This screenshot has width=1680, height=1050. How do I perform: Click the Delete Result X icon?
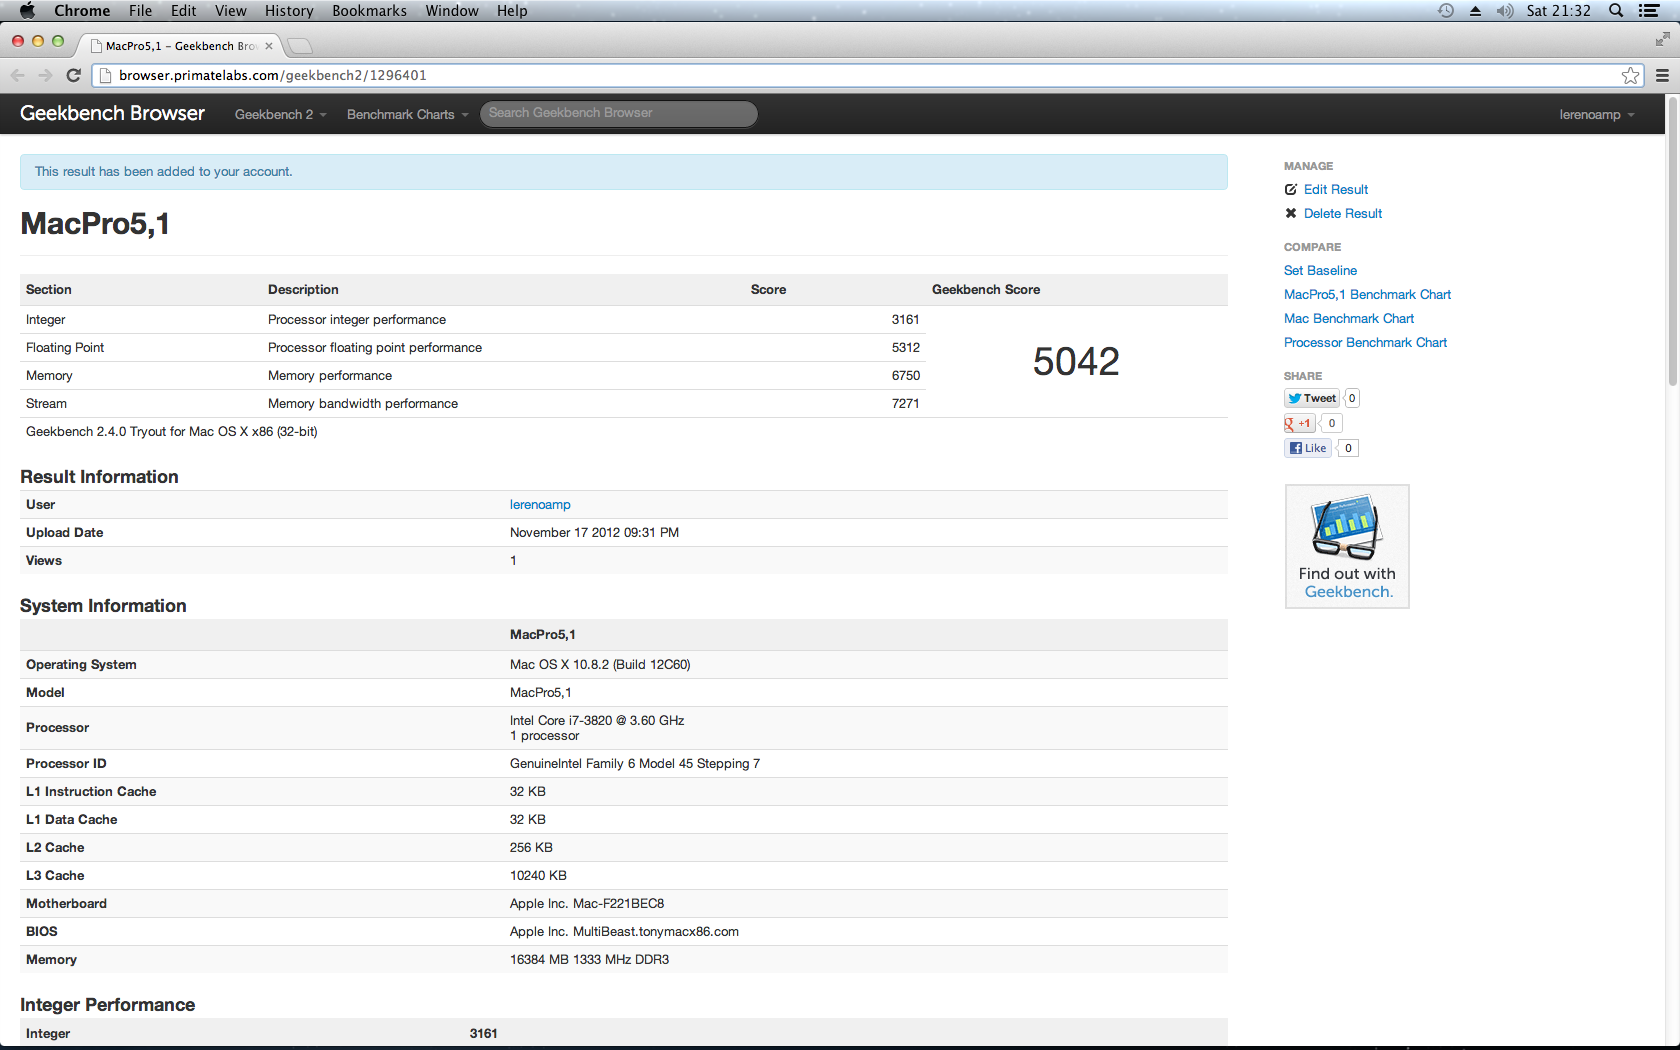pyautogui.click(x=1291, y=213)
